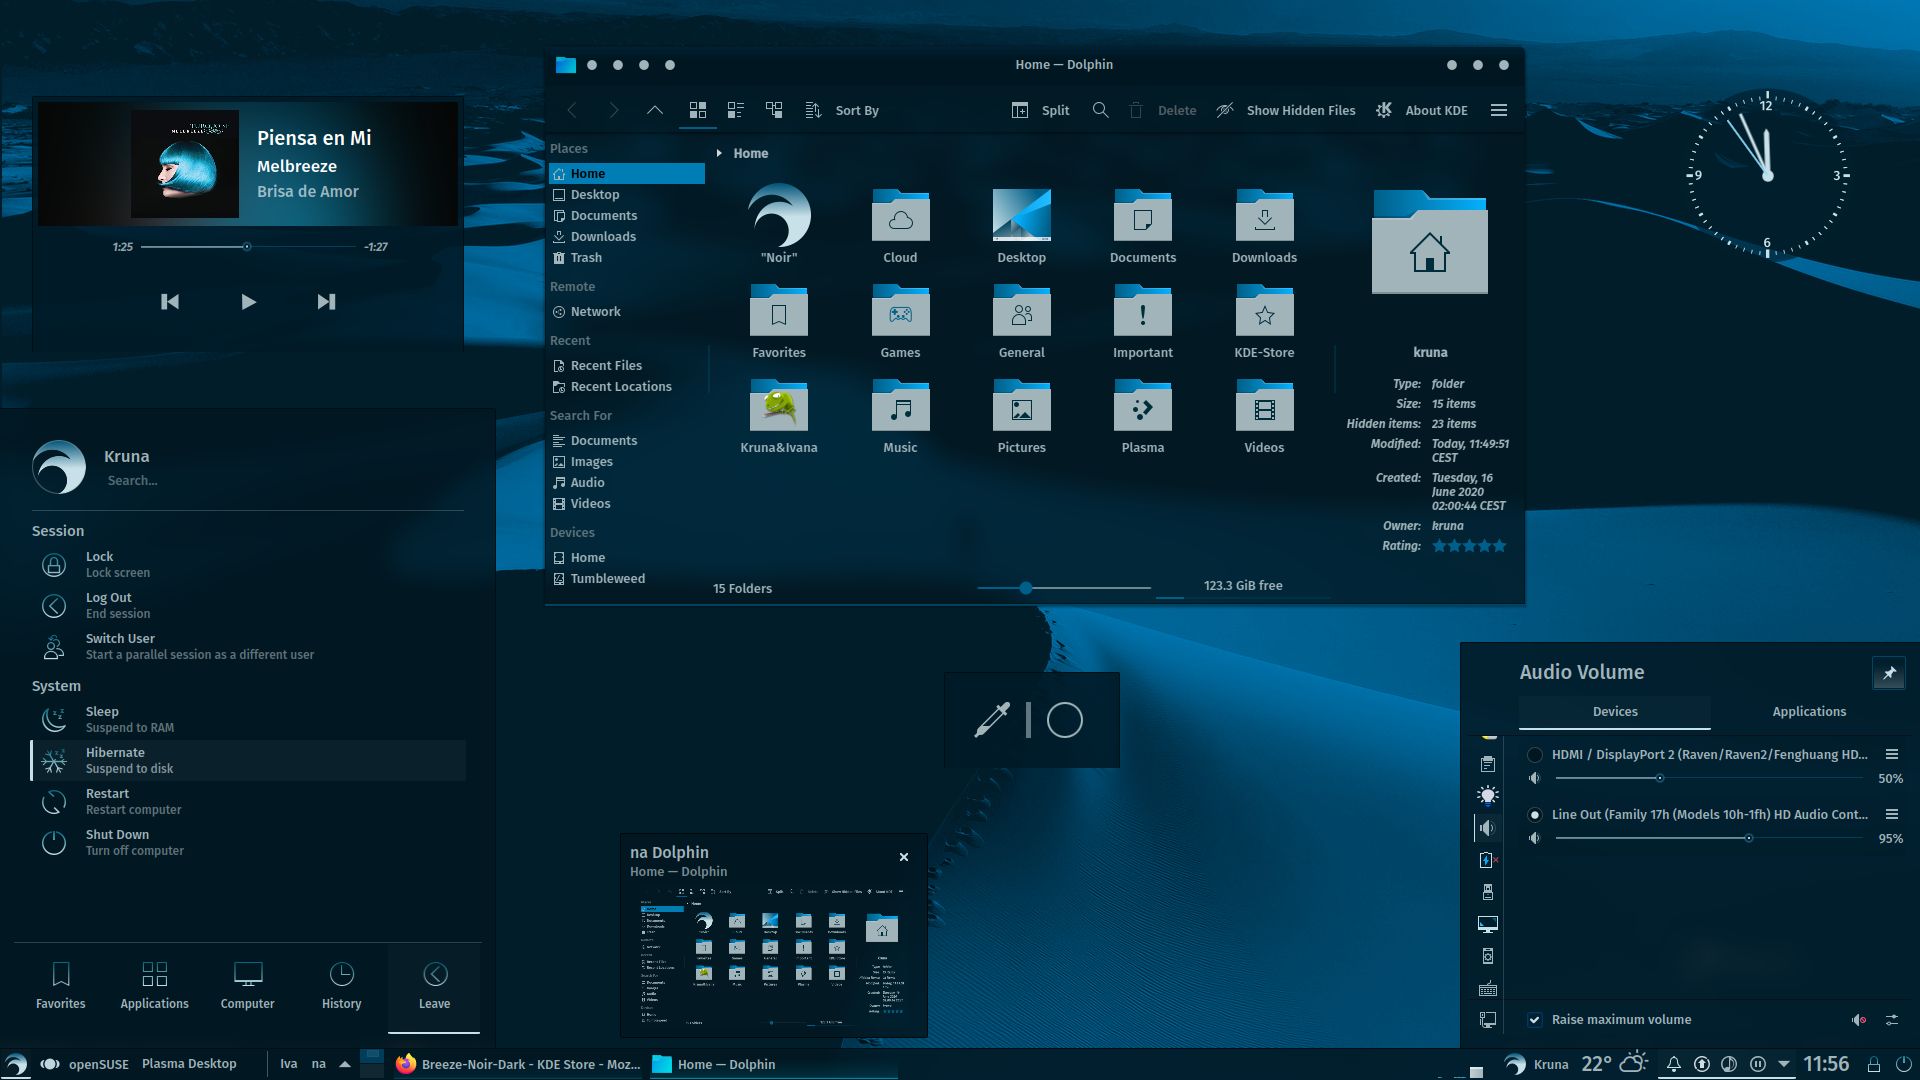Switch Dolphin to details view mode
Image resolution: width=1920 pixels, height=1080 pixels.
736,110
